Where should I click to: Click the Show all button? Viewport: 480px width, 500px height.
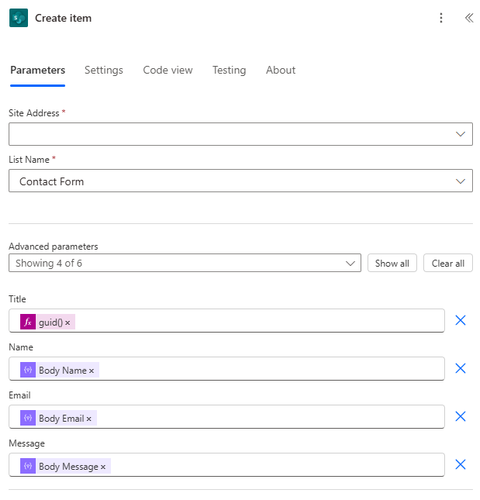coord(392,263)
